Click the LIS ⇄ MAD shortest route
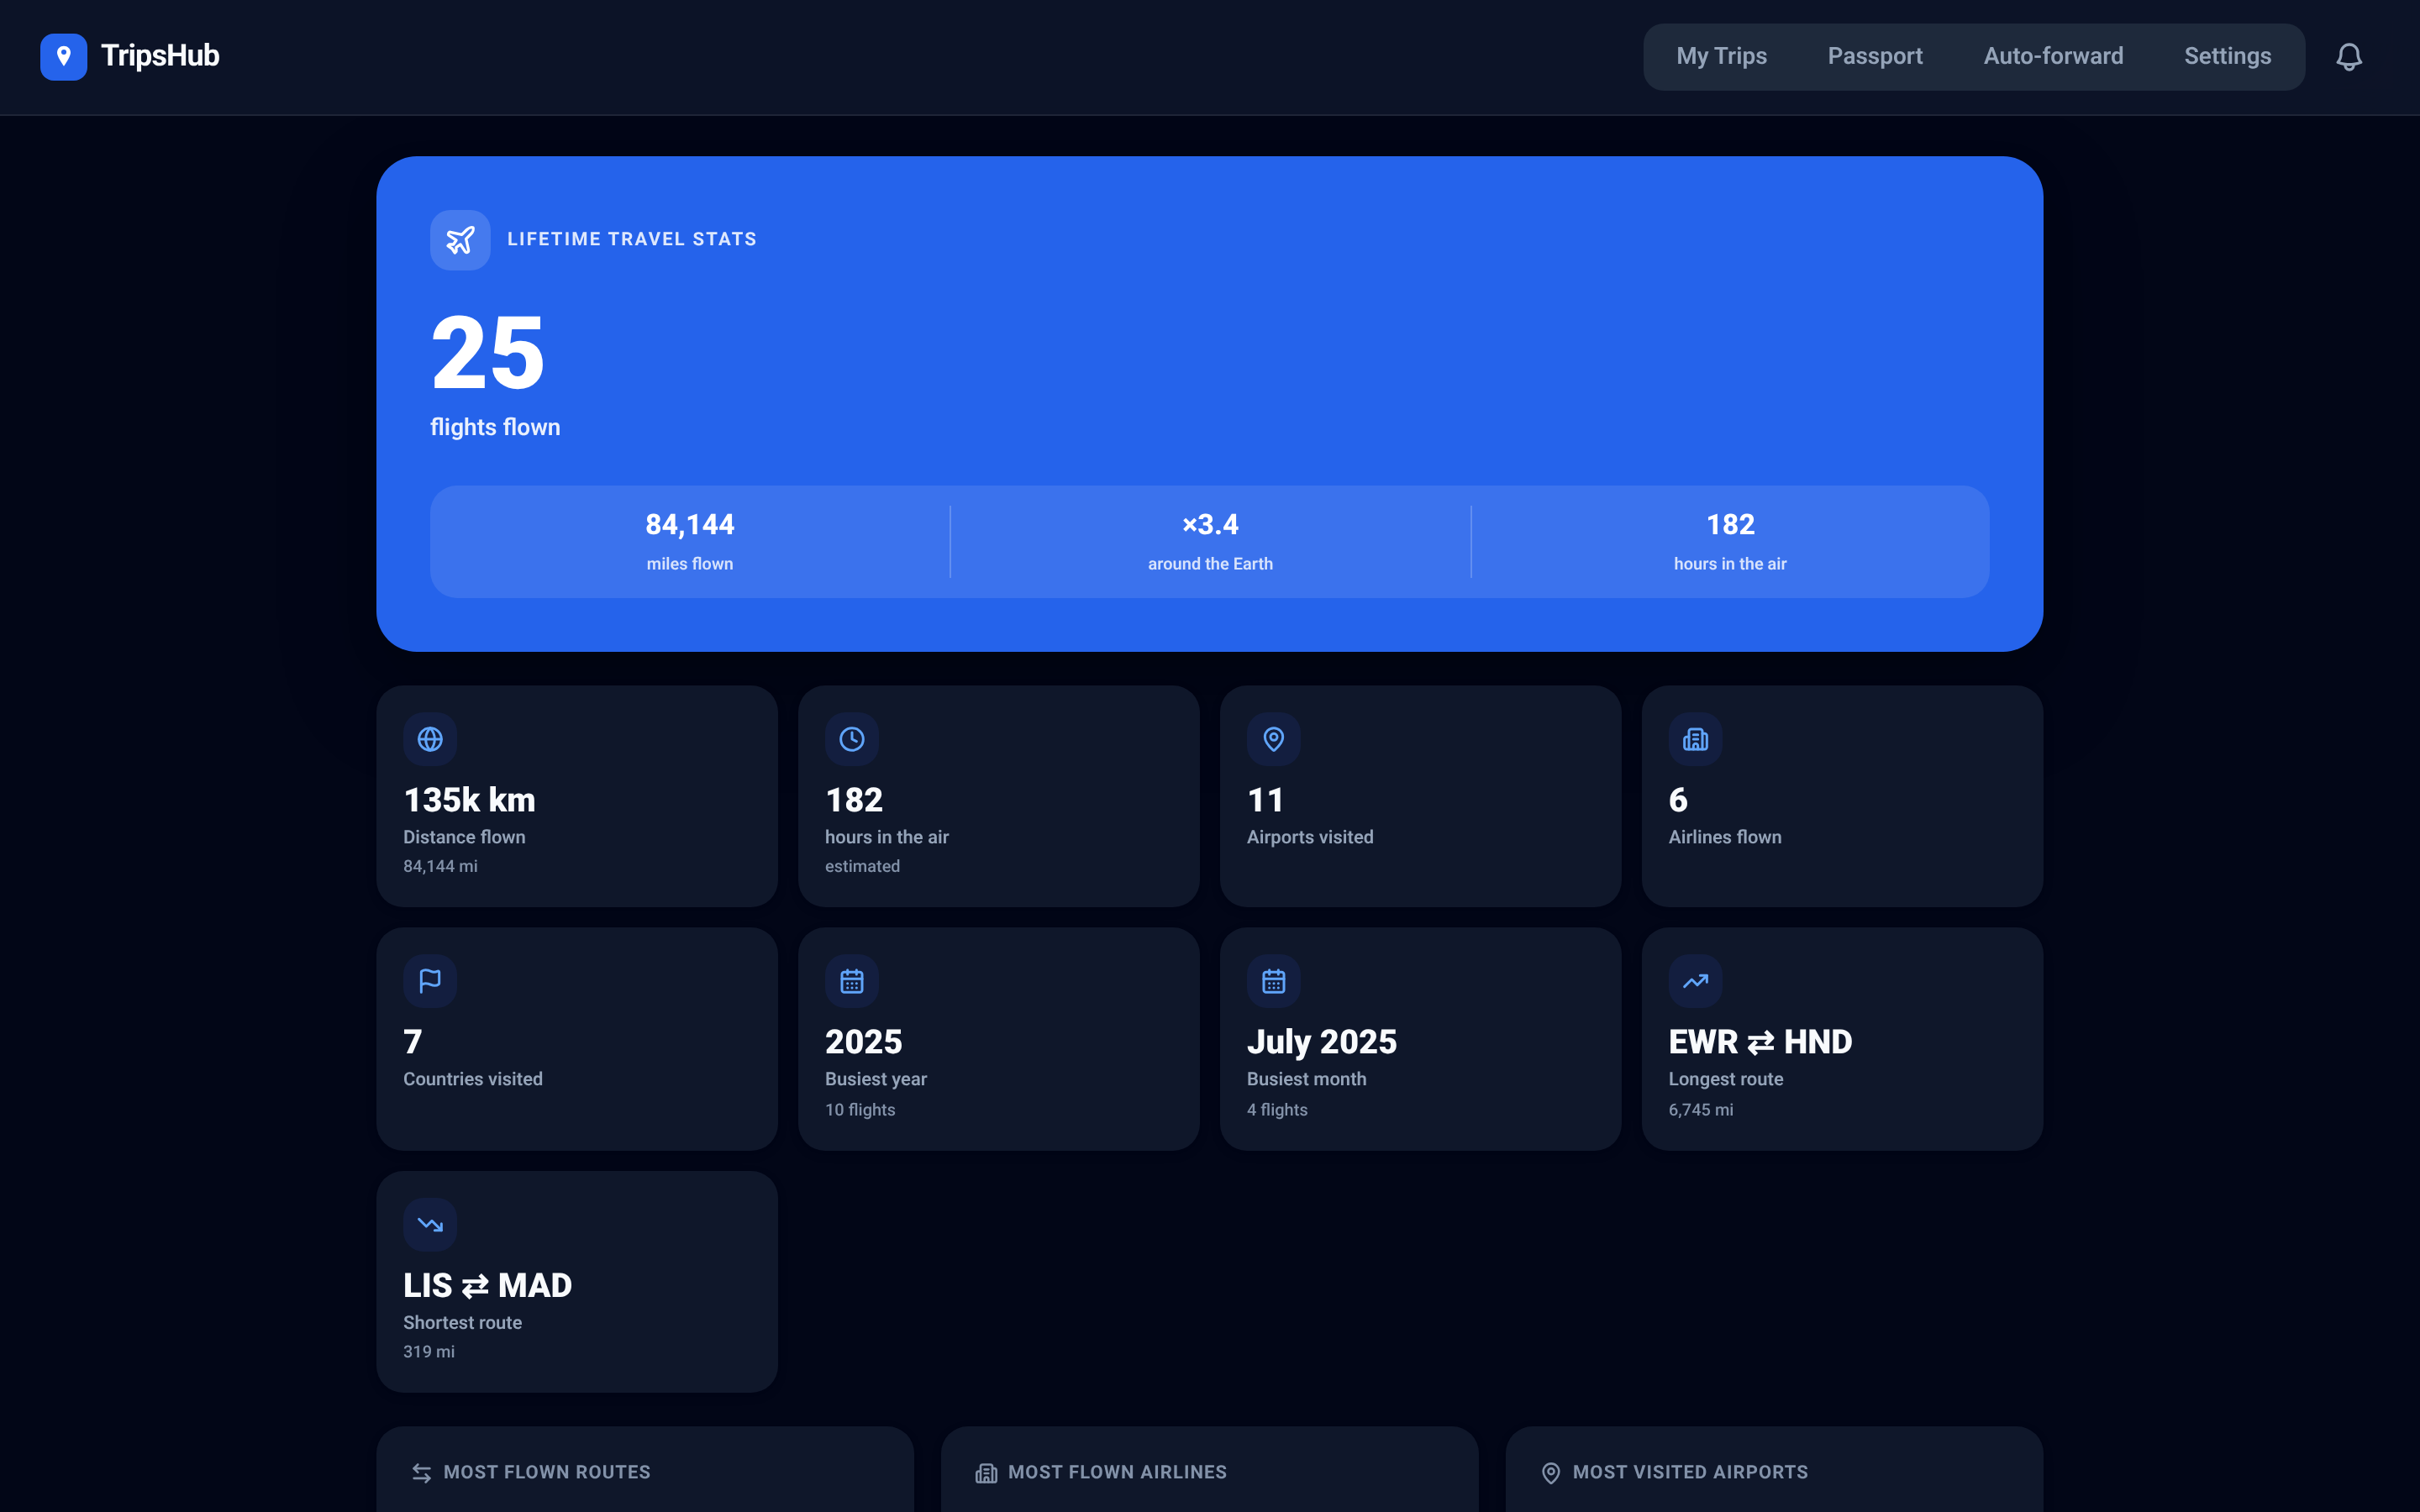Viewport: 2420px width, 1512px height. (x=487, y=1285)
